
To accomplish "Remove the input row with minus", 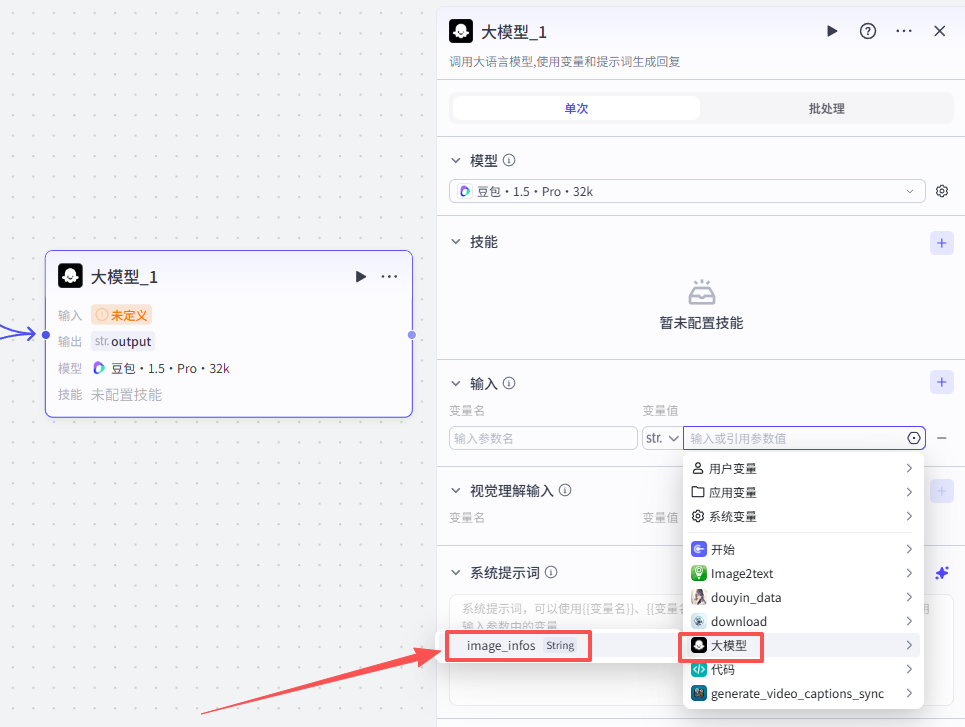I will [x=941, y=438].
